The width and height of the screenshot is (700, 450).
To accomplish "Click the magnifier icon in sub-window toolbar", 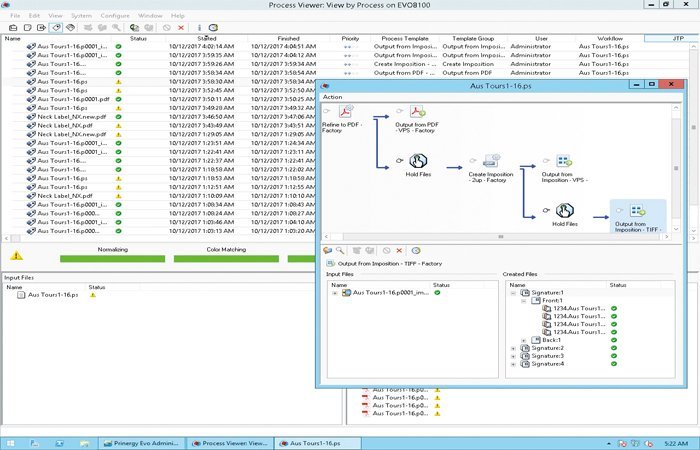I will (340, 251).
